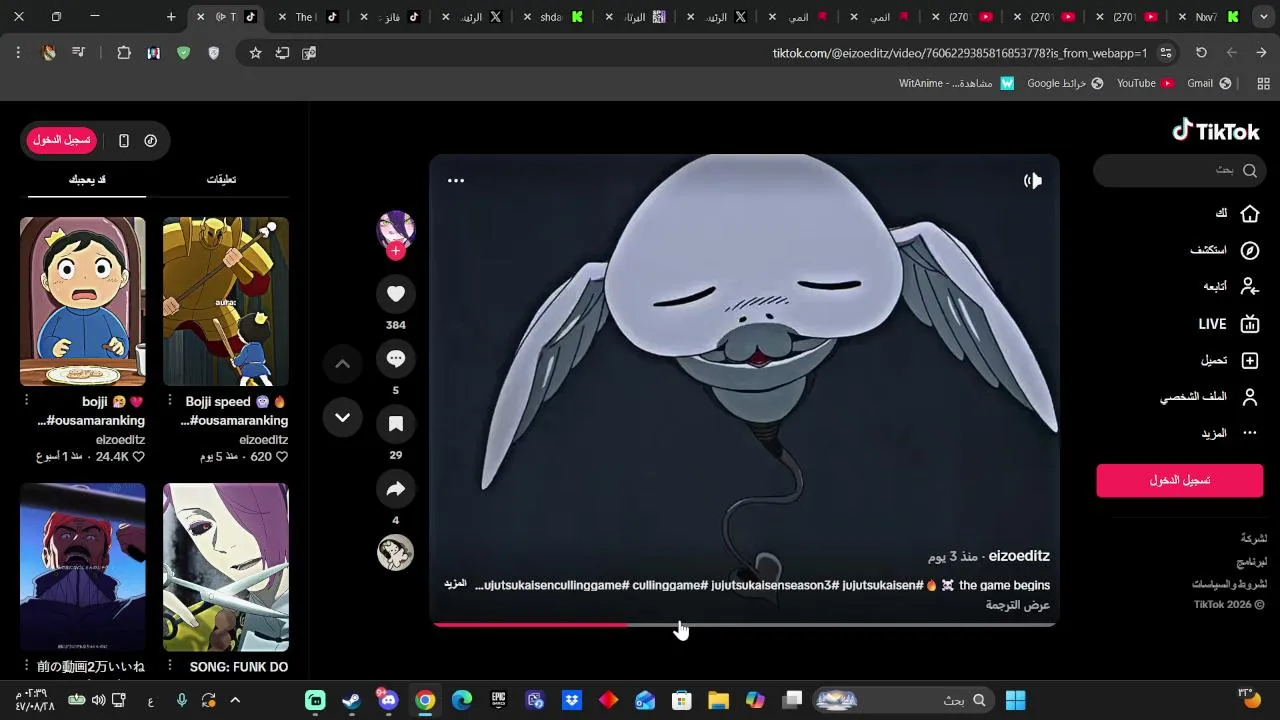Open the site information icon in the address bar

click(1166, 53)
